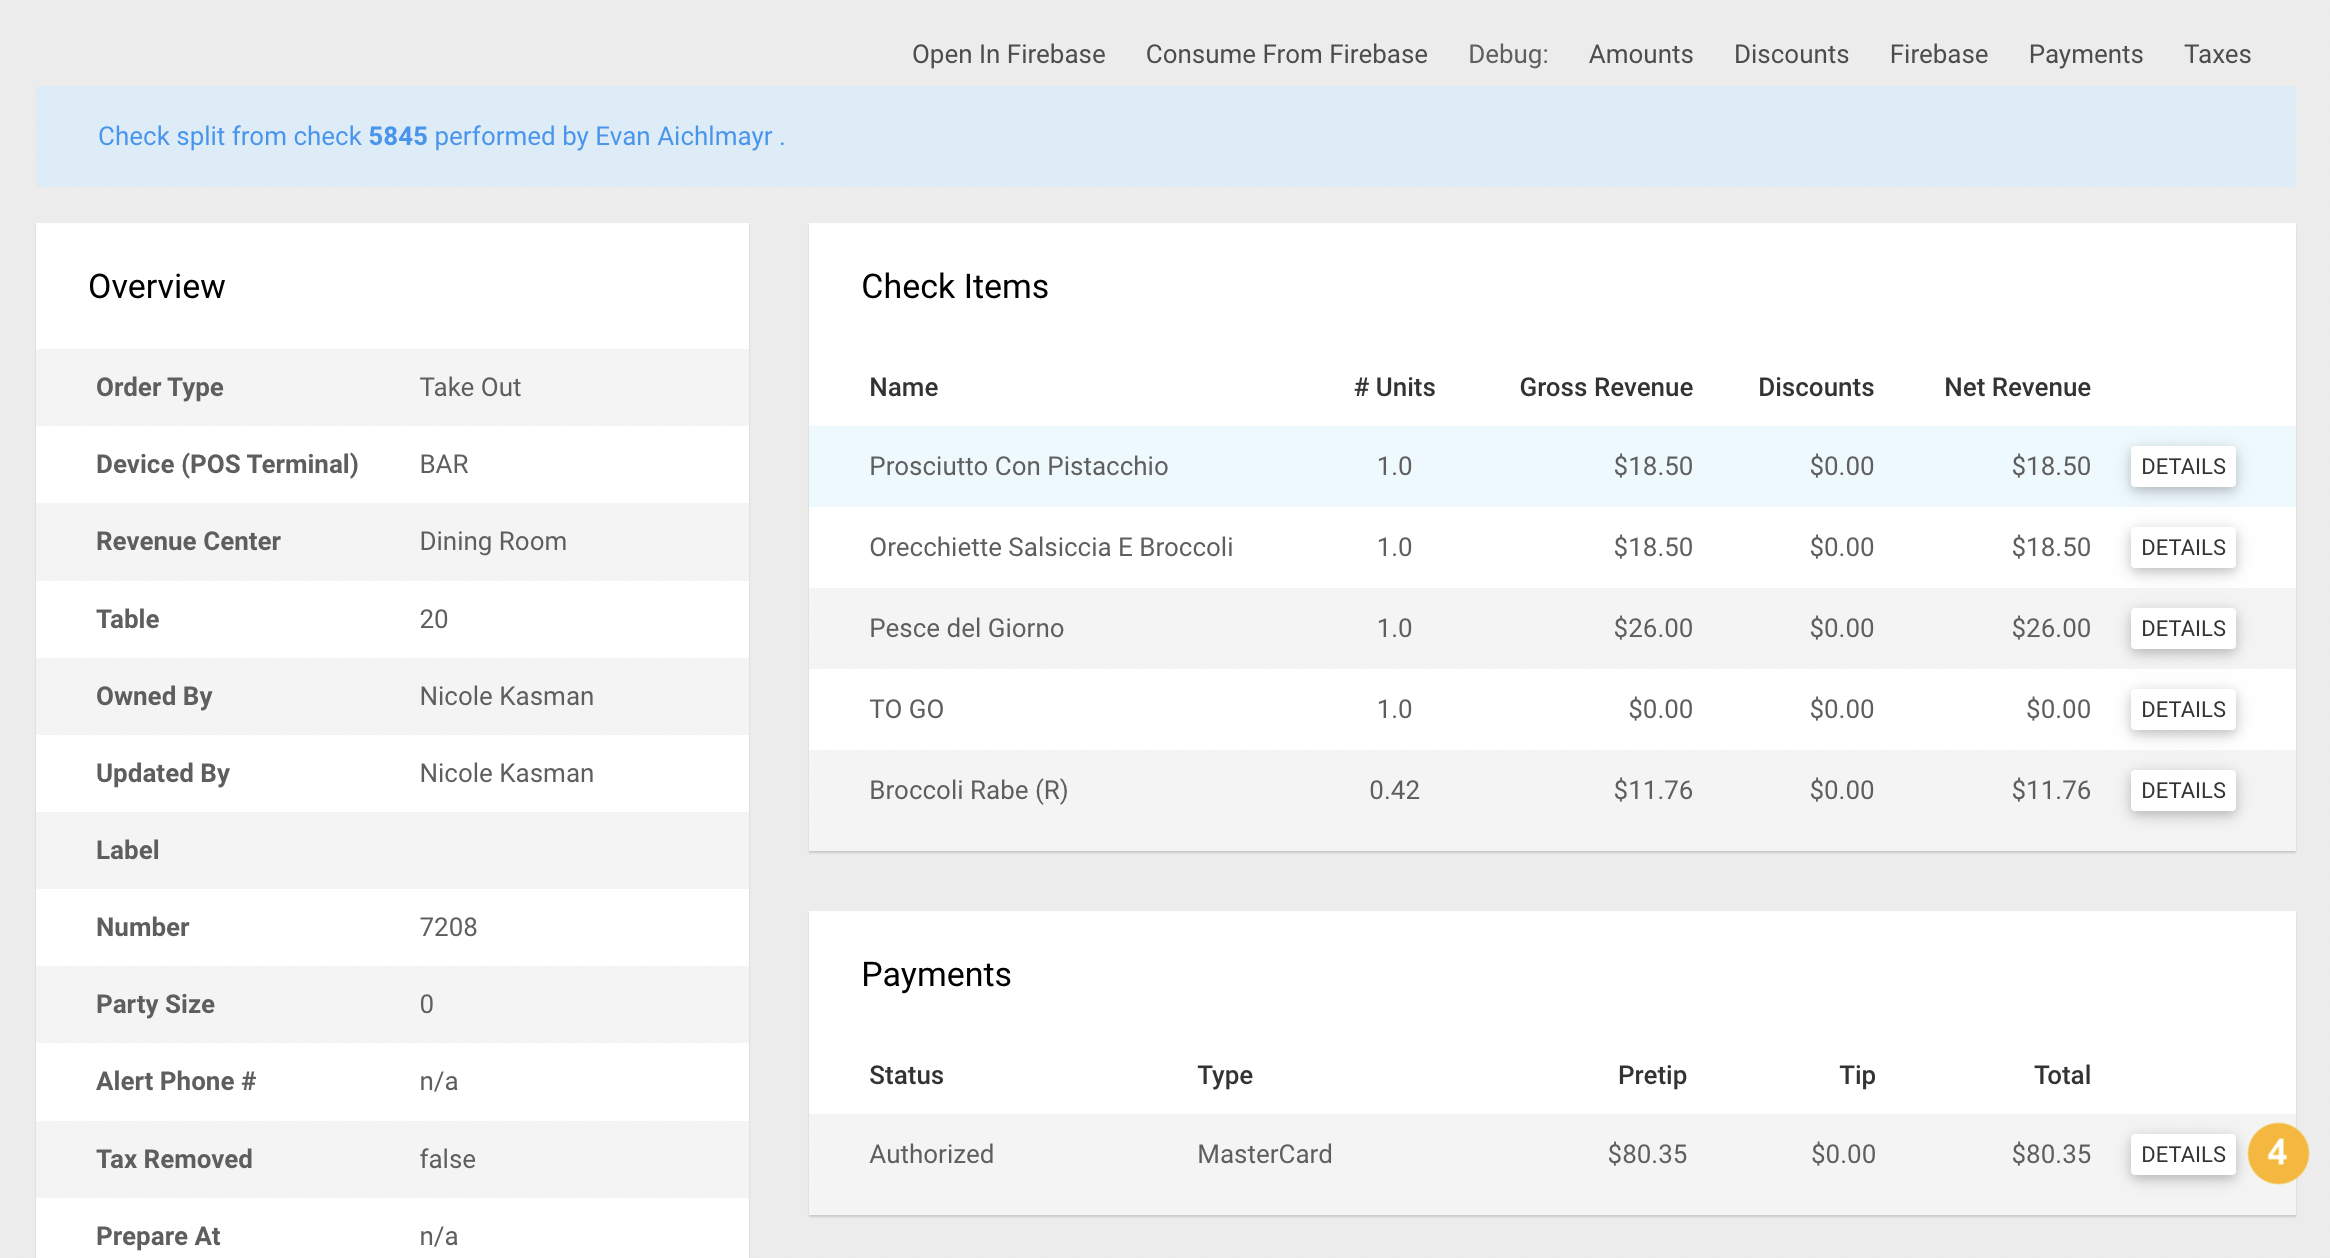Select the Broccoli Rabe (R) item name
Screen dimensions: 2330x1258
[x=968, y=790]
